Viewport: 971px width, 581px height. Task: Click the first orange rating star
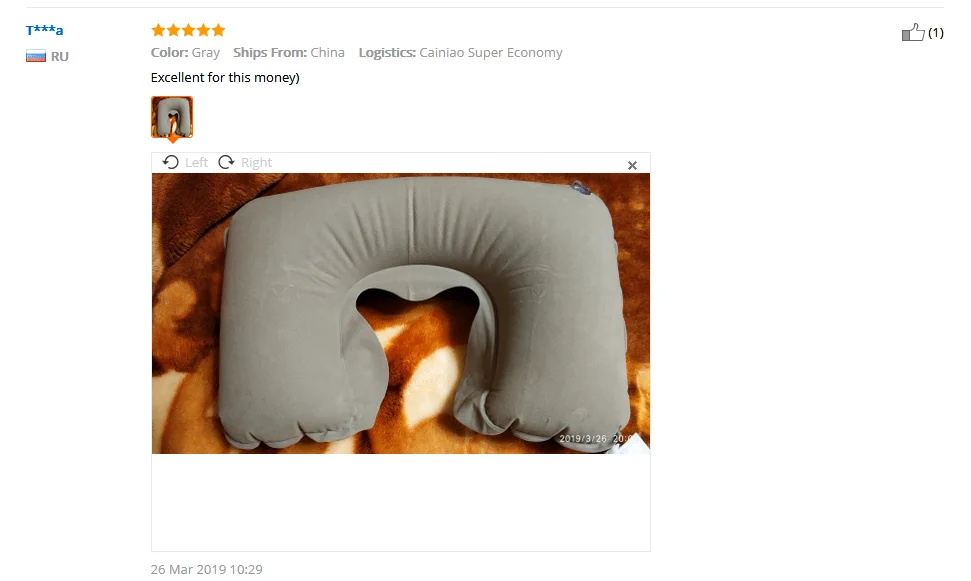click(x=159, y=30)
